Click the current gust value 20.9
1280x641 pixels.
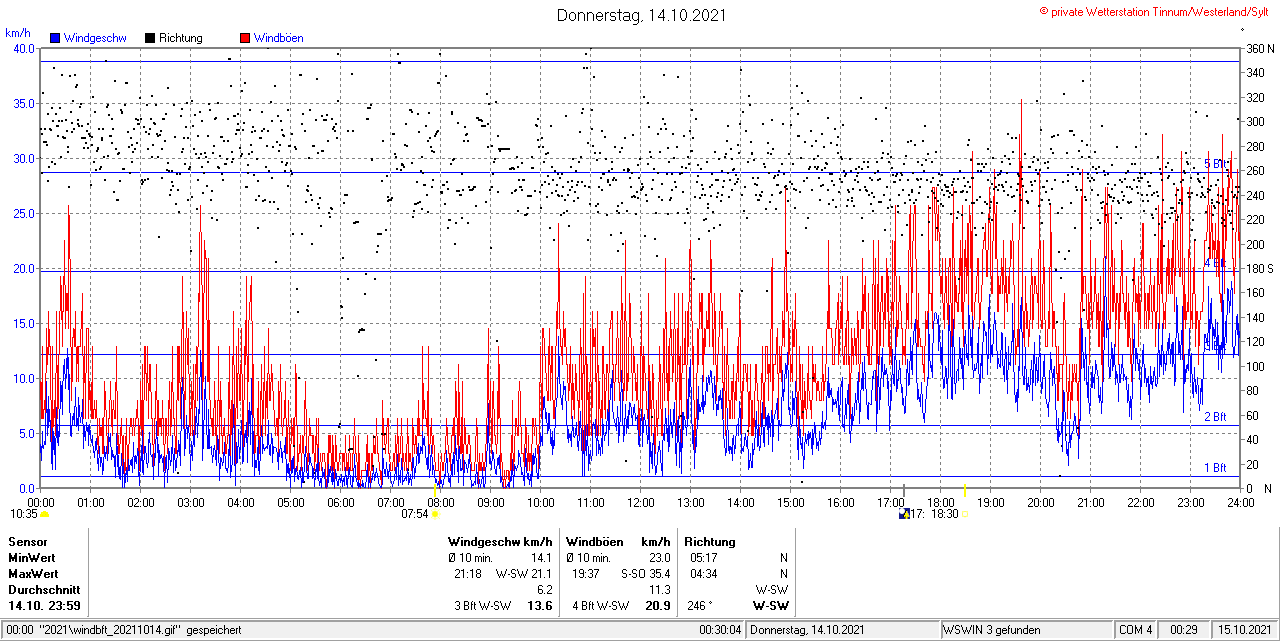click(658, 606)
